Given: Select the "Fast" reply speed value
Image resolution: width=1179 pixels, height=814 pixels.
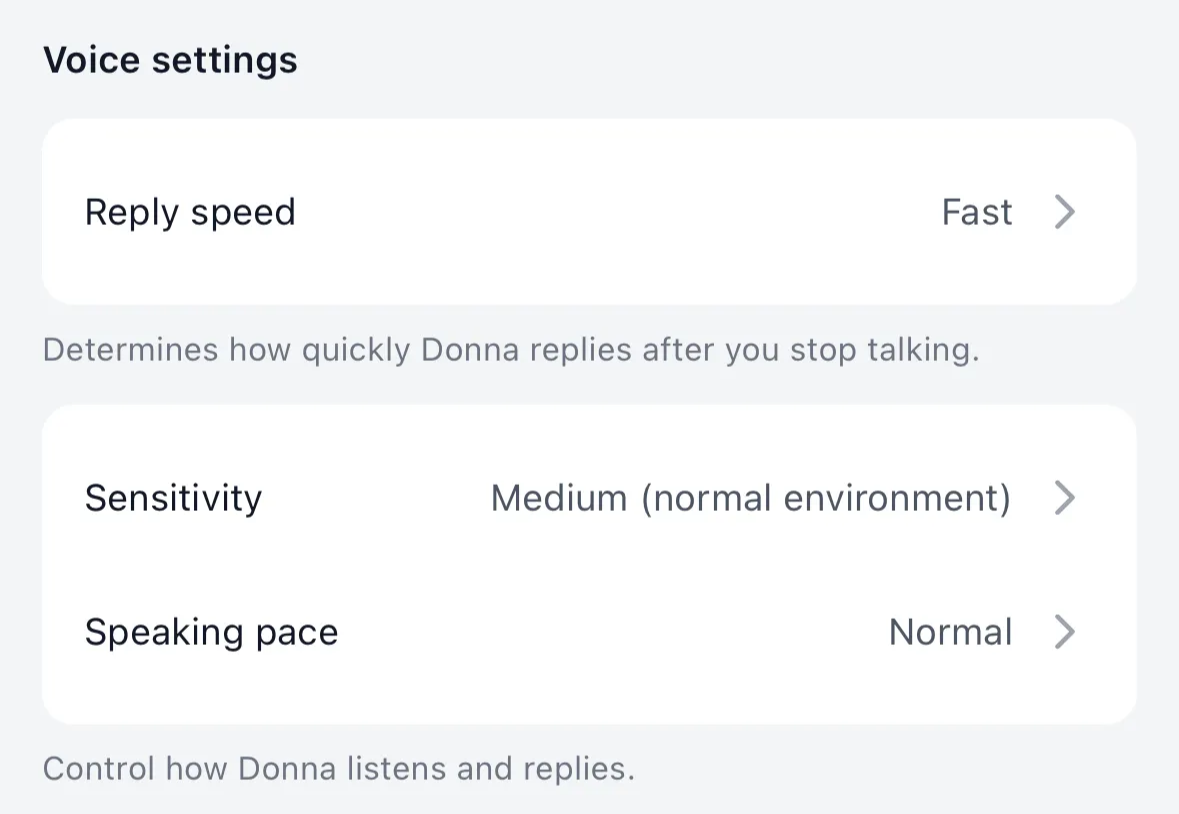Looking at the screenshot, I should [x=977, y=212].
